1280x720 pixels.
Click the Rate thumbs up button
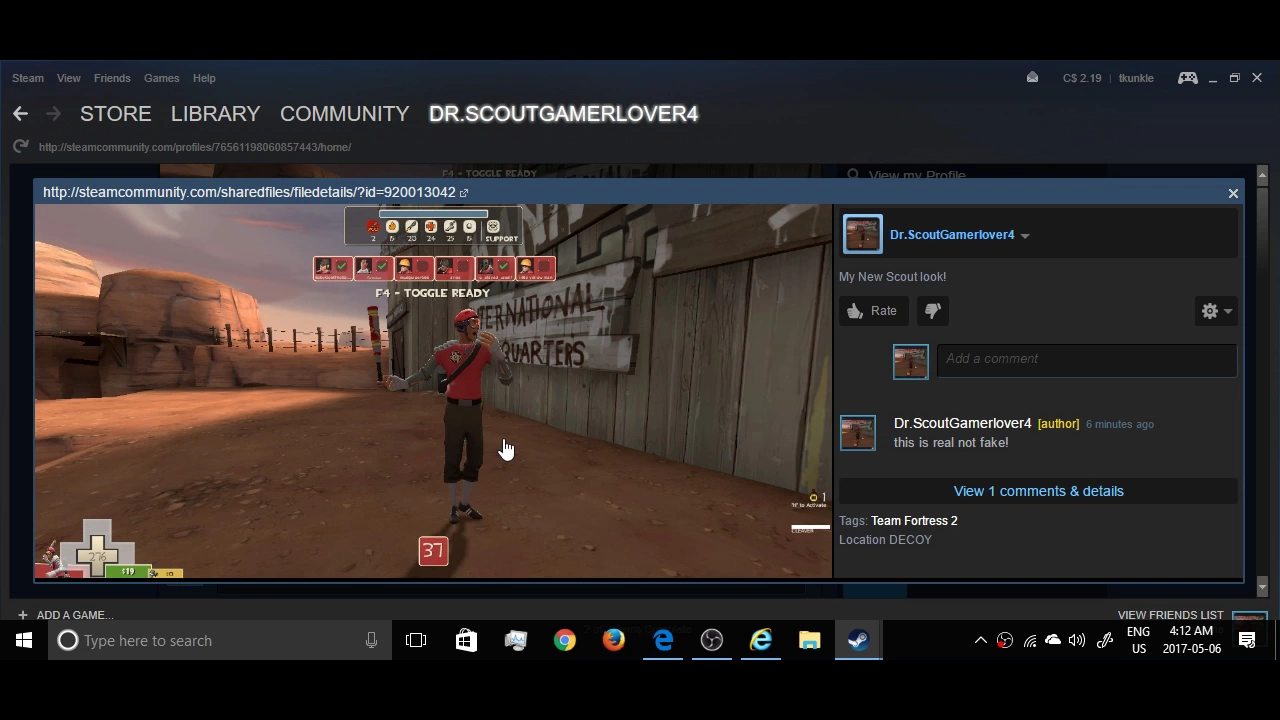pos(872,311)
